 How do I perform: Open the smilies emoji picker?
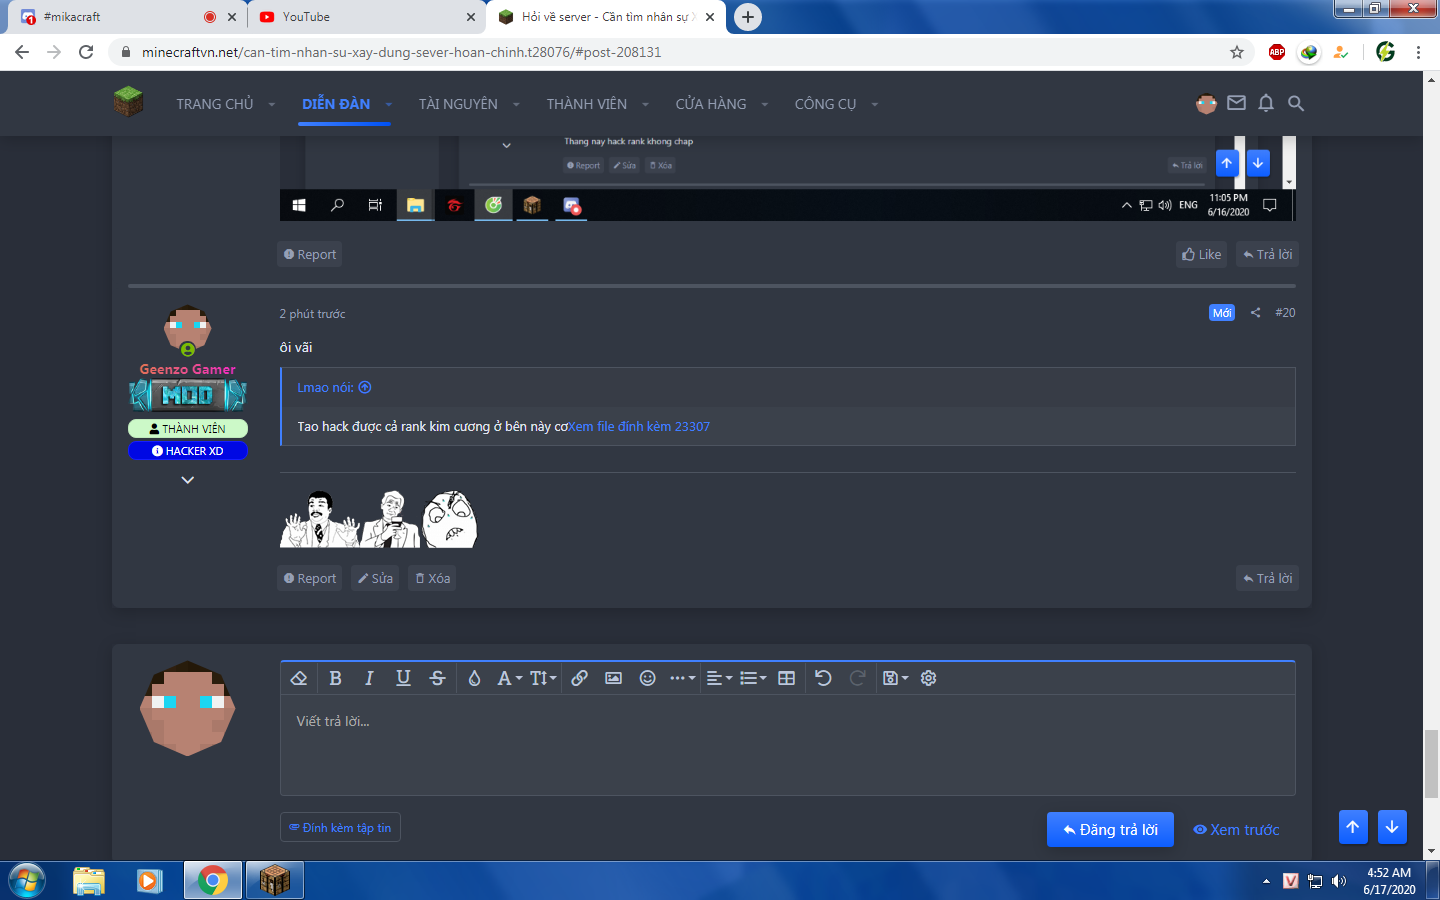648,678
